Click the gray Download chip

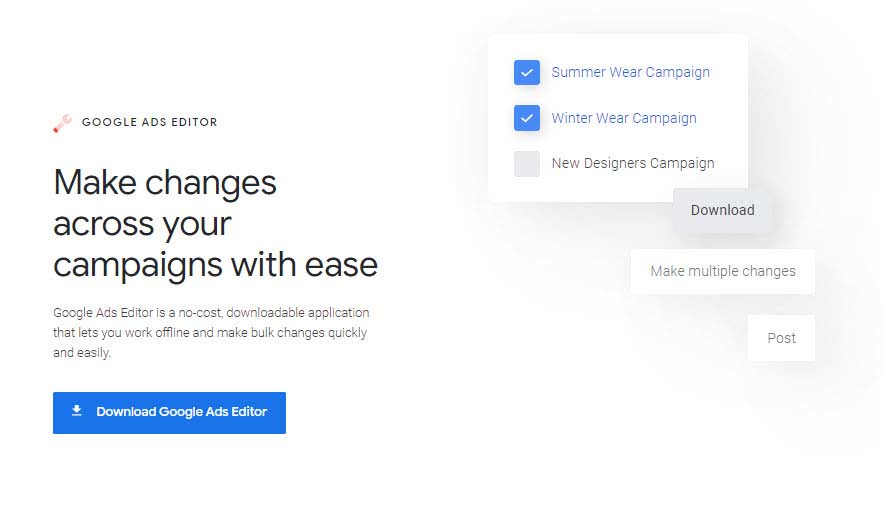pyautogui.click(x=722, y=210)
